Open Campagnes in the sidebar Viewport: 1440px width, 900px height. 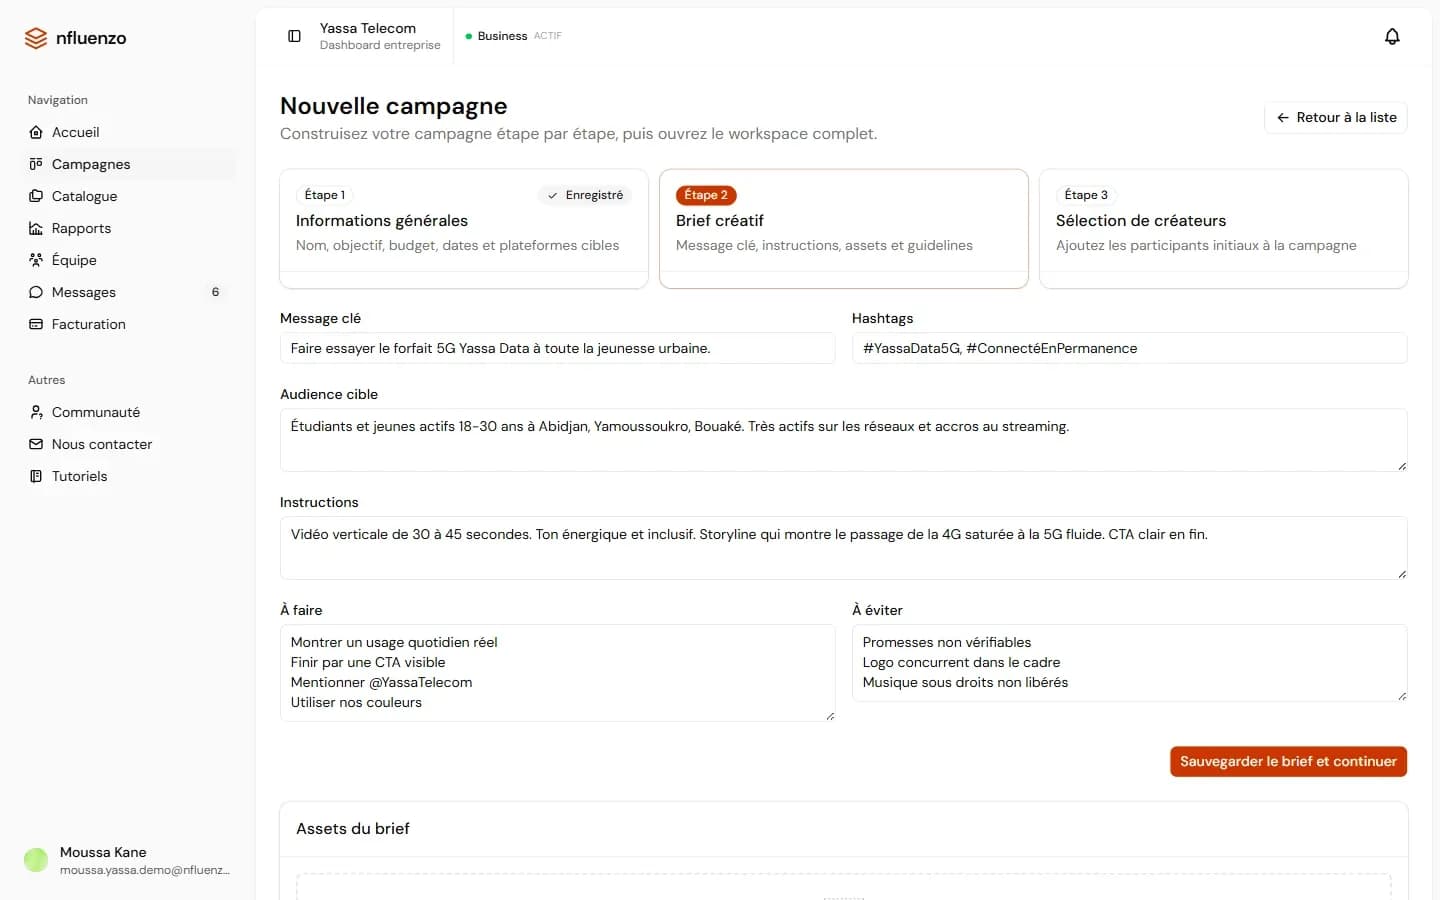(x=130, y=164)
